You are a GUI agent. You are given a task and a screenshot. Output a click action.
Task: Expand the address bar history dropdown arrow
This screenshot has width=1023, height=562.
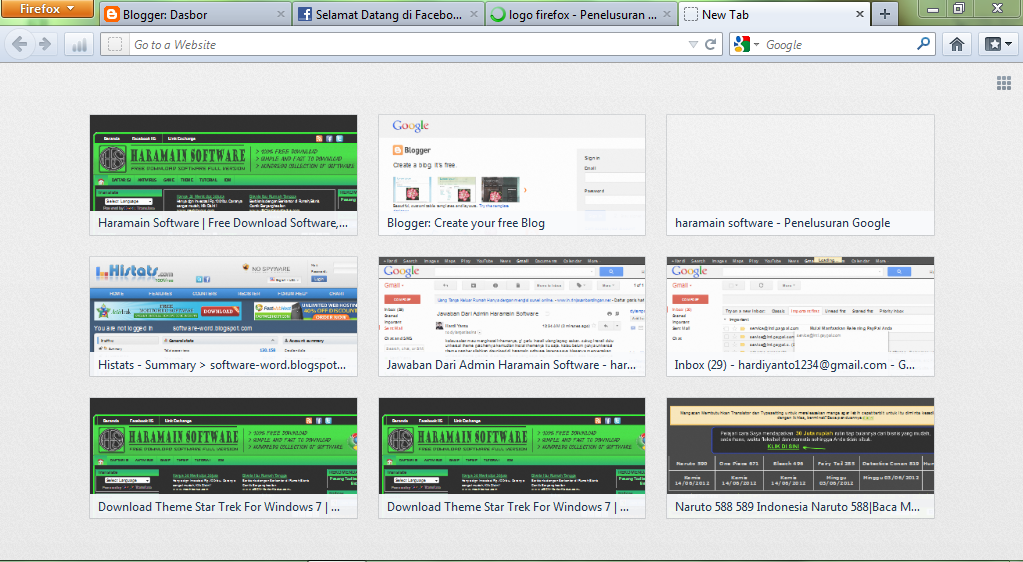pyautogui.click(x=693, y=44)
